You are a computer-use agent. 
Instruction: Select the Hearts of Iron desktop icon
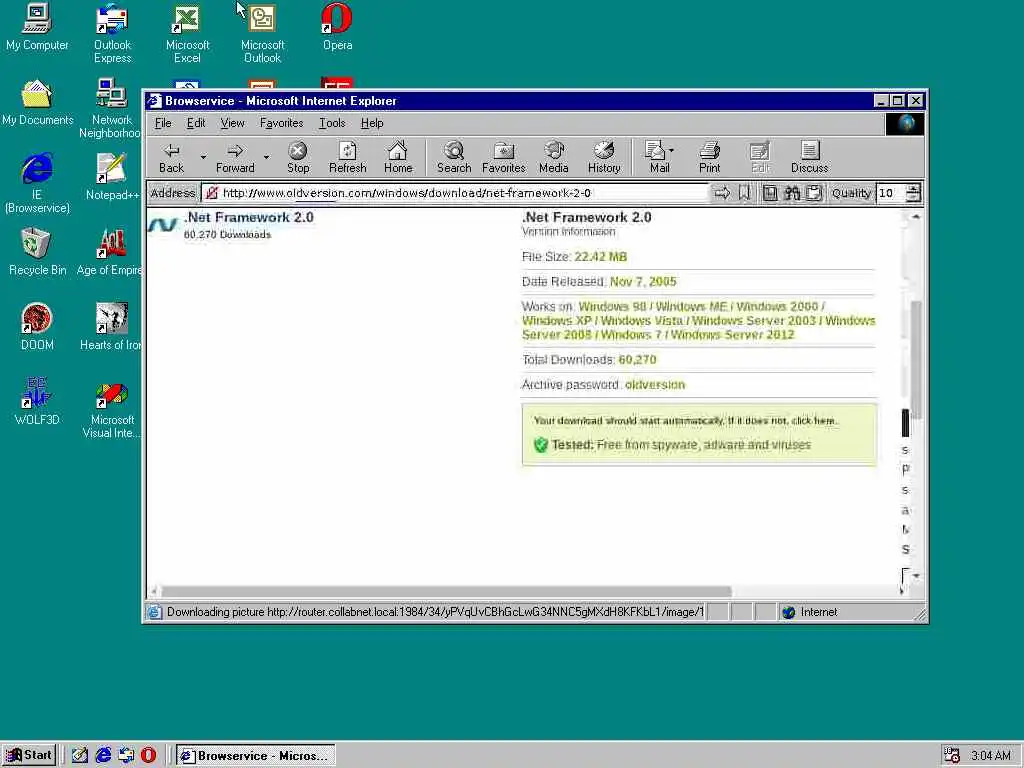pyautogui.click(x=110, y=327)
